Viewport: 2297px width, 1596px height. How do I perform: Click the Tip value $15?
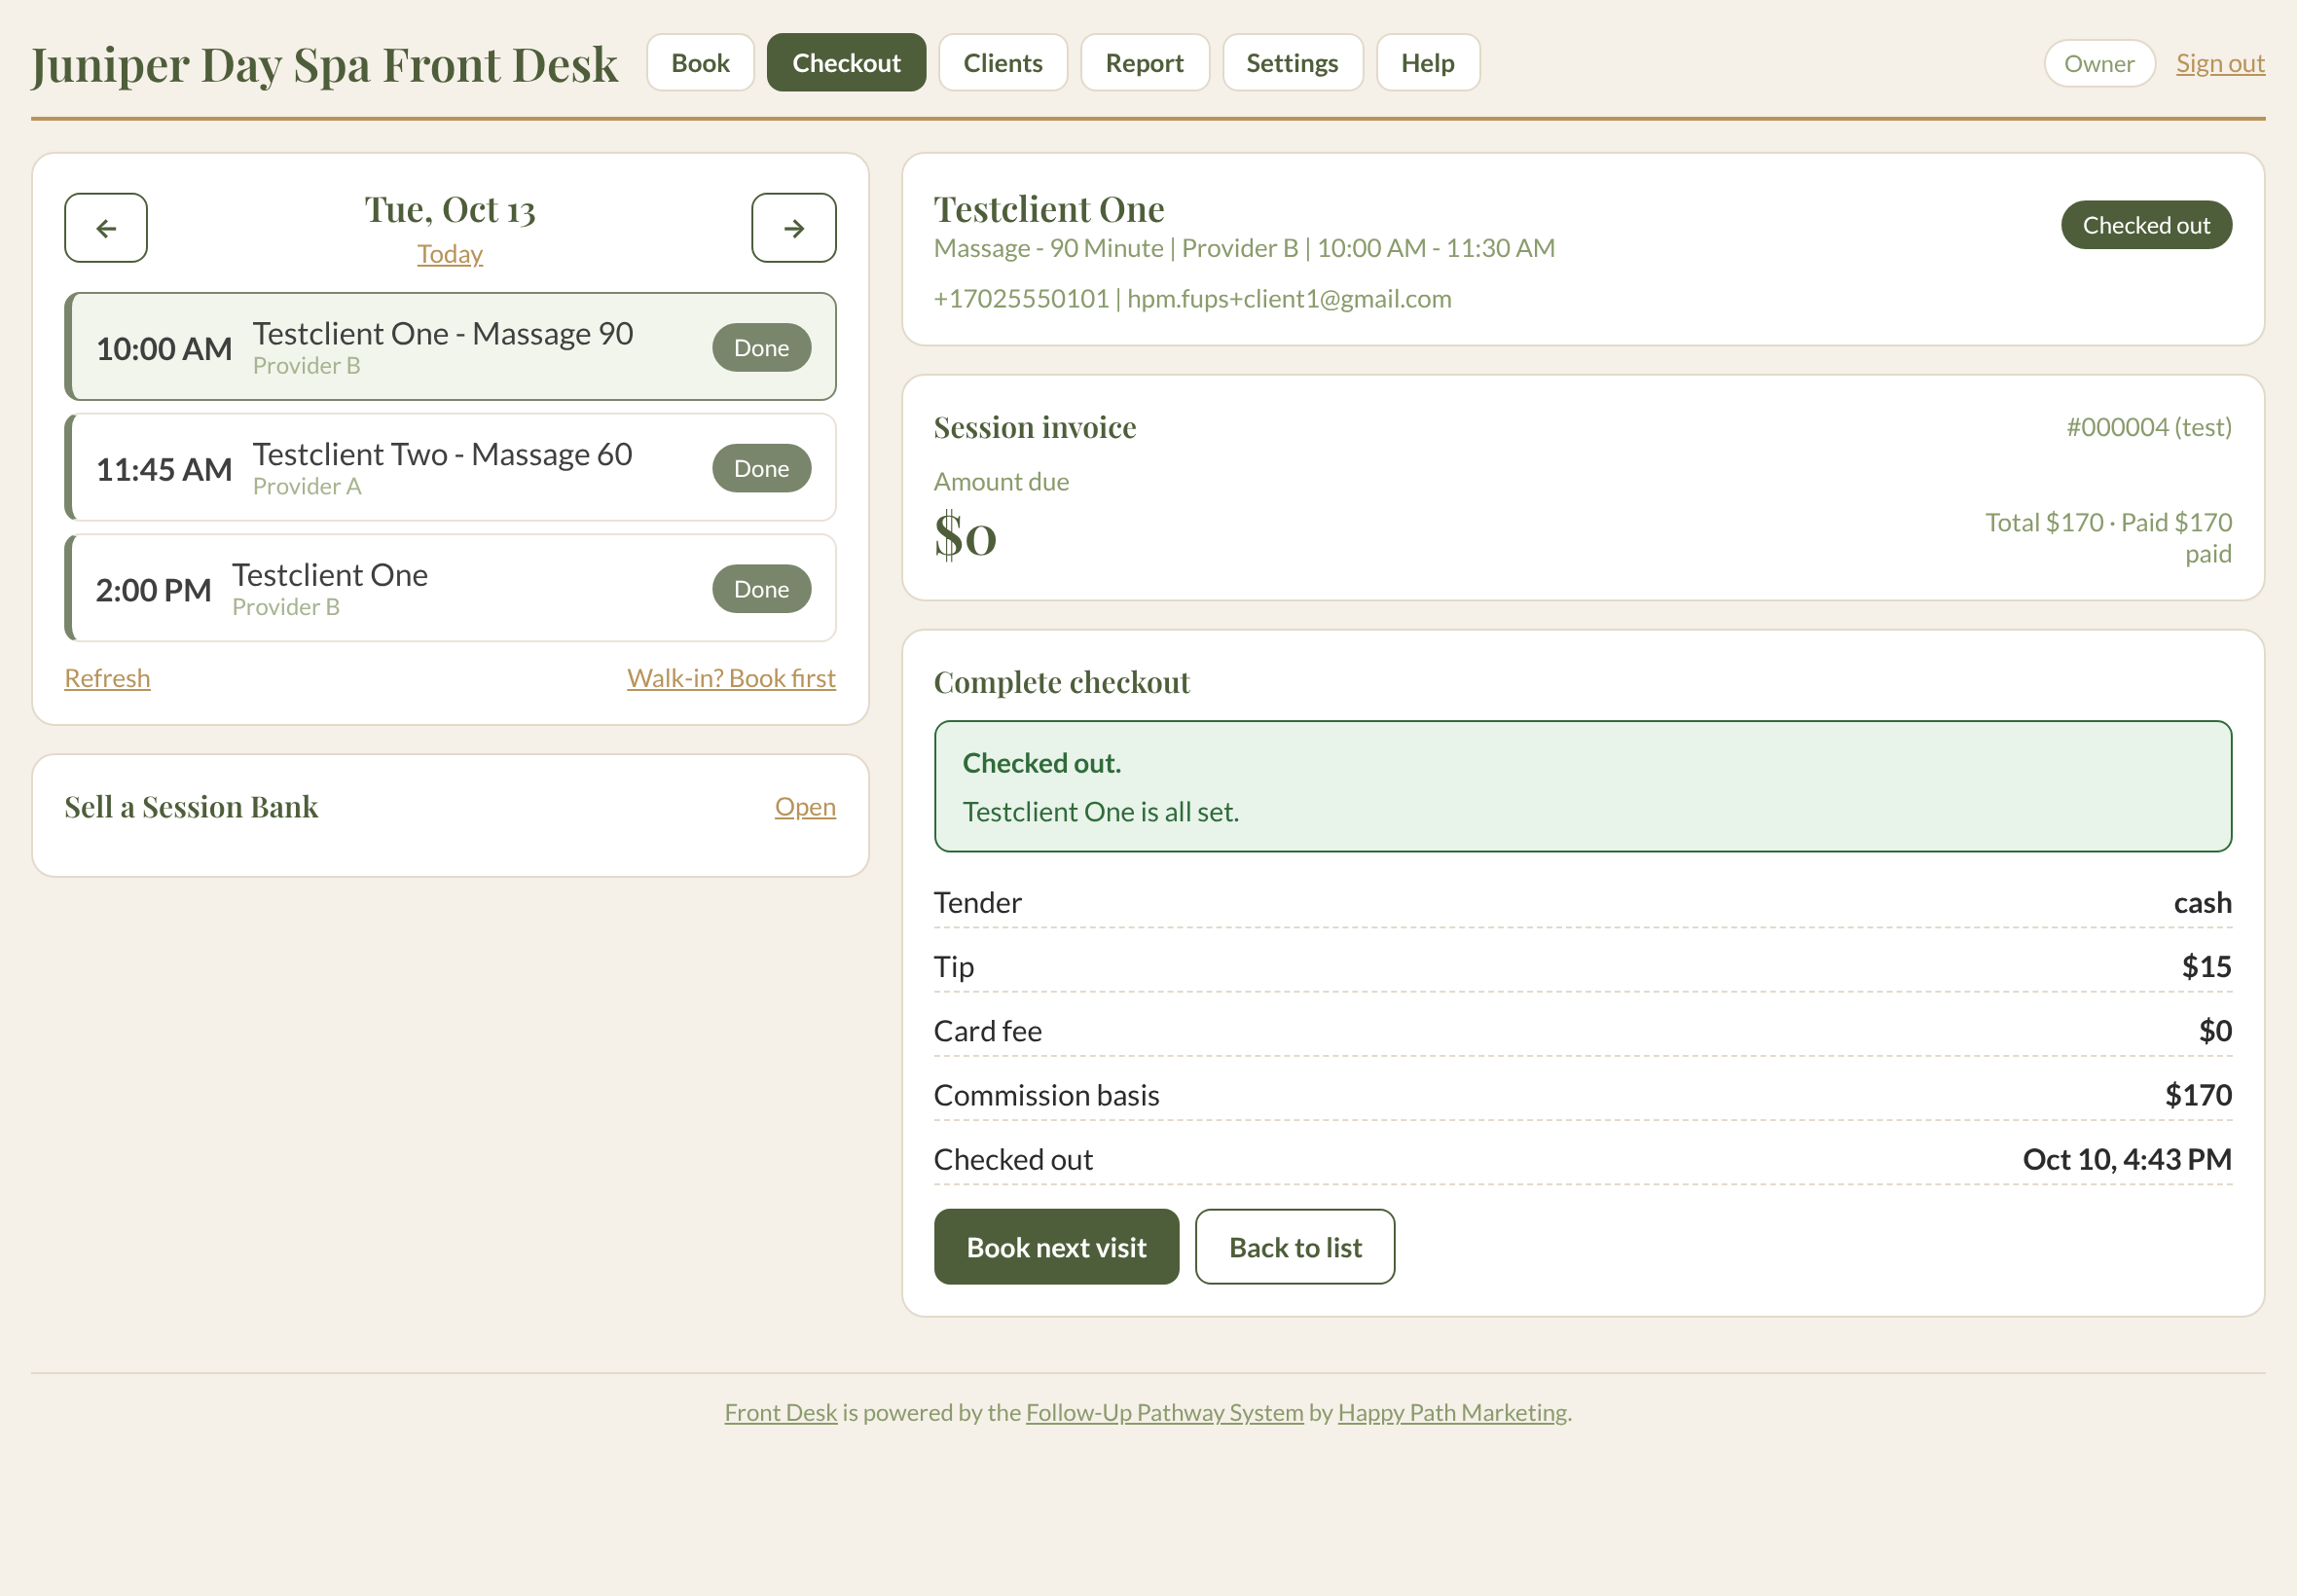coord(2207,967)
